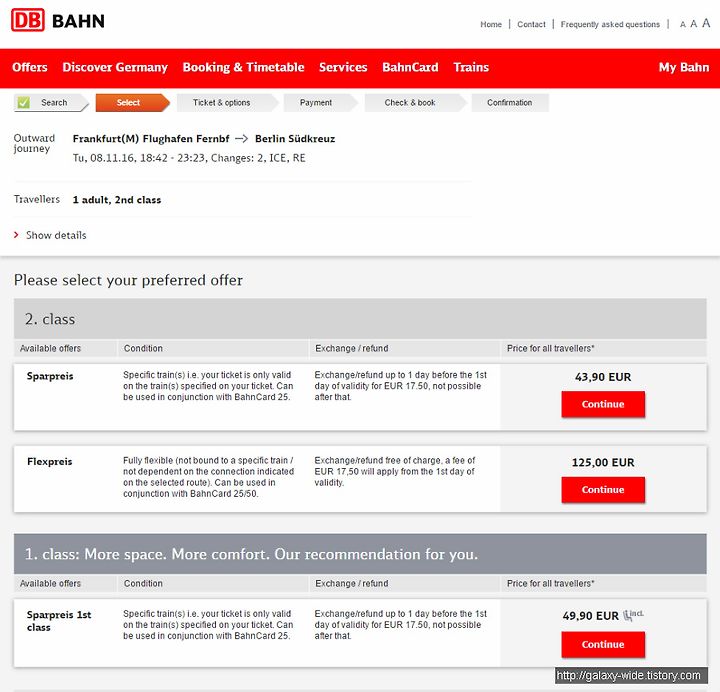Image resolution: width=720 pixels, height=692 pixels.
Task: Click the Check & book step
Action: pyautogui.click(x=415, y=103)
